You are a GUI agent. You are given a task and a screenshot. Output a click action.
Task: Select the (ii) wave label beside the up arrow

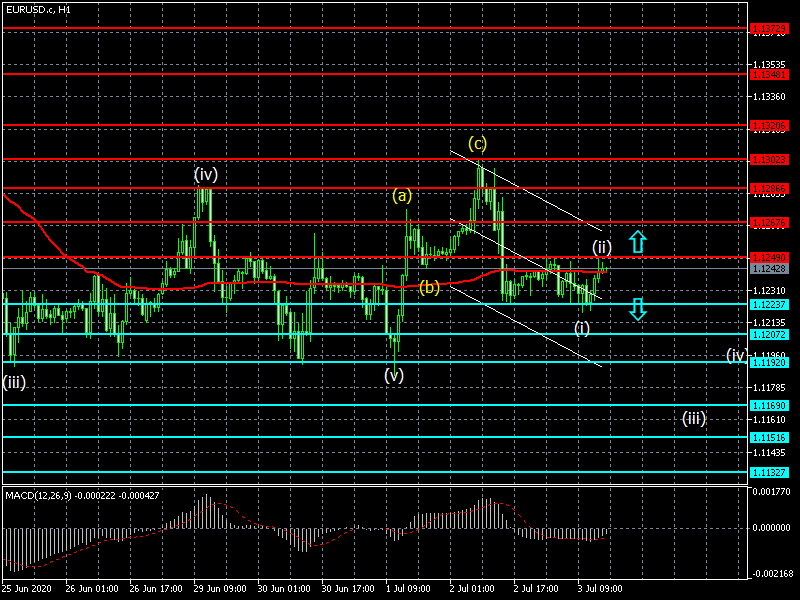click(x=602, y=248)
